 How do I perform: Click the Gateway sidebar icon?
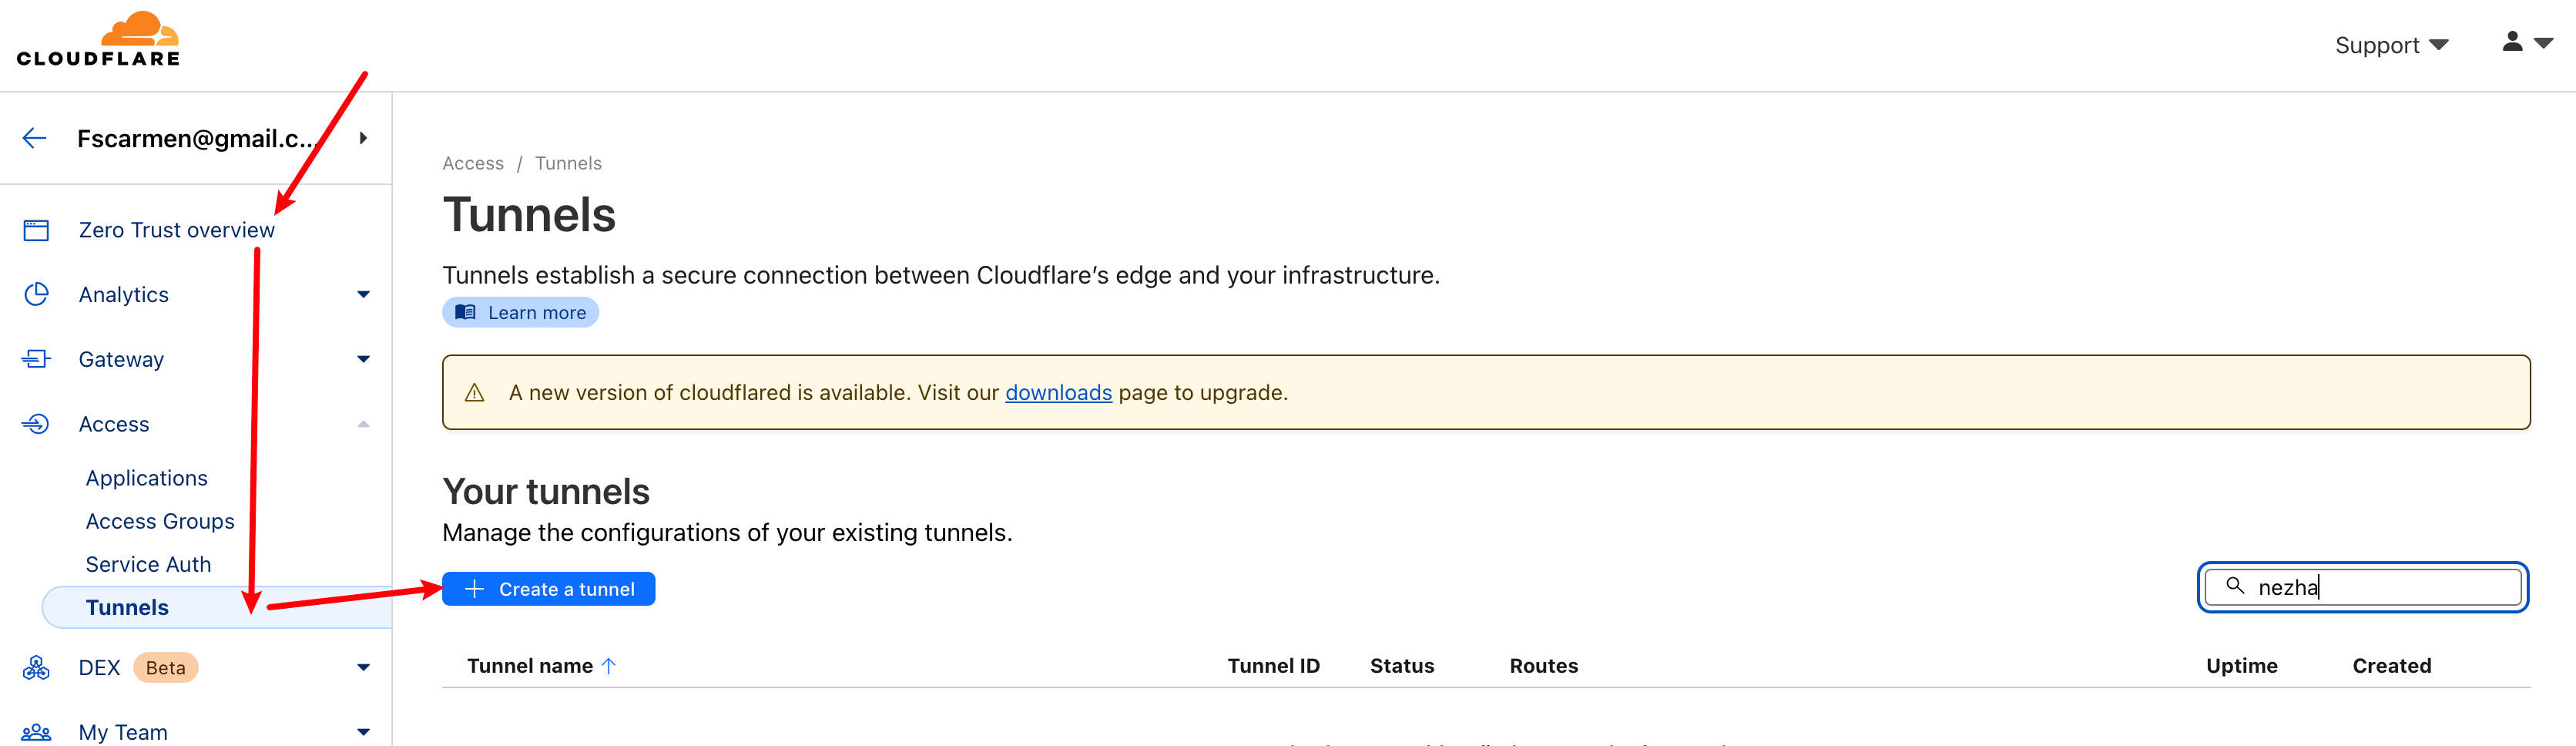click(x=36, y=359)
